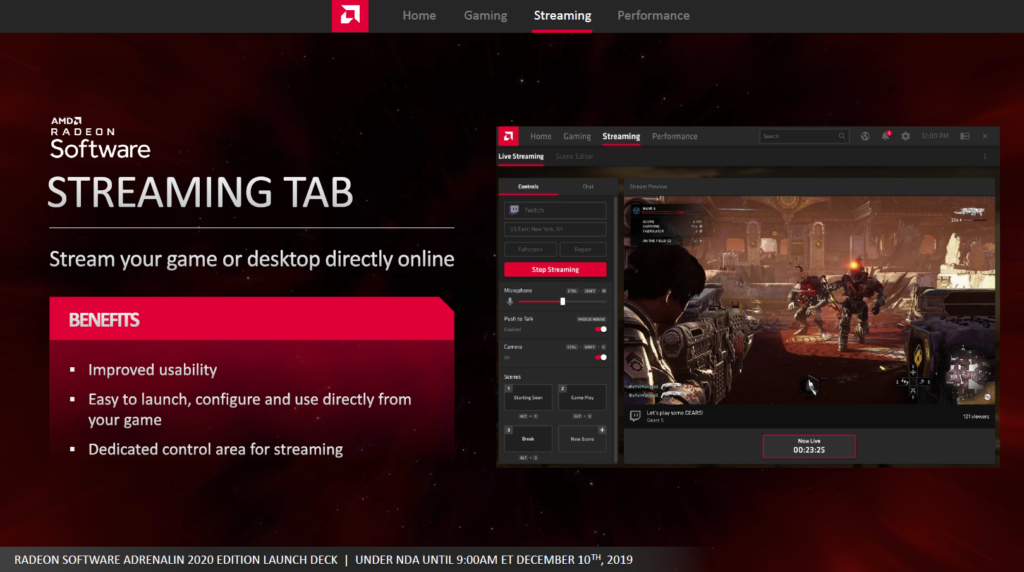Image resolution: width=1024 pixels, height=572 pixels.
Task: Open the Performance tab in the Radeon window
Action: 675,136
